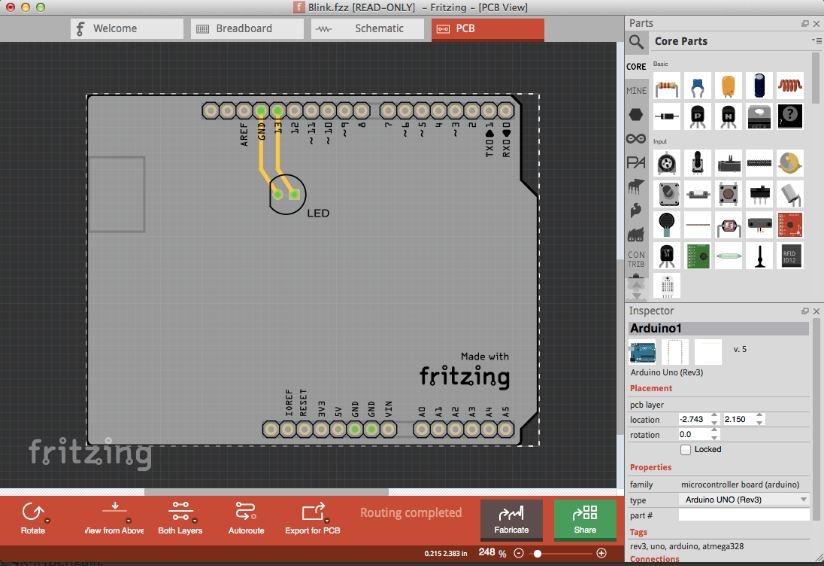Click the Fabricate button
This screenshot has width=824, height=566.
click(511, 519)
